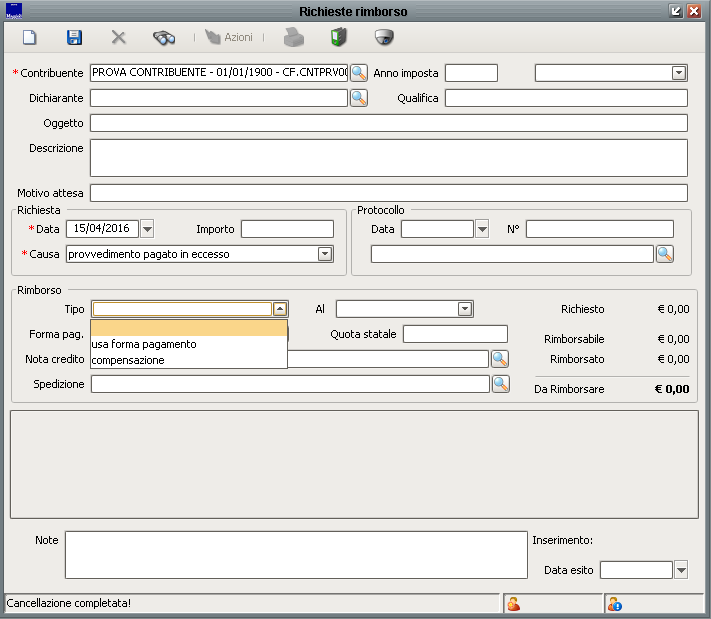Open the Data esito date picker

(x=682, y=570)
